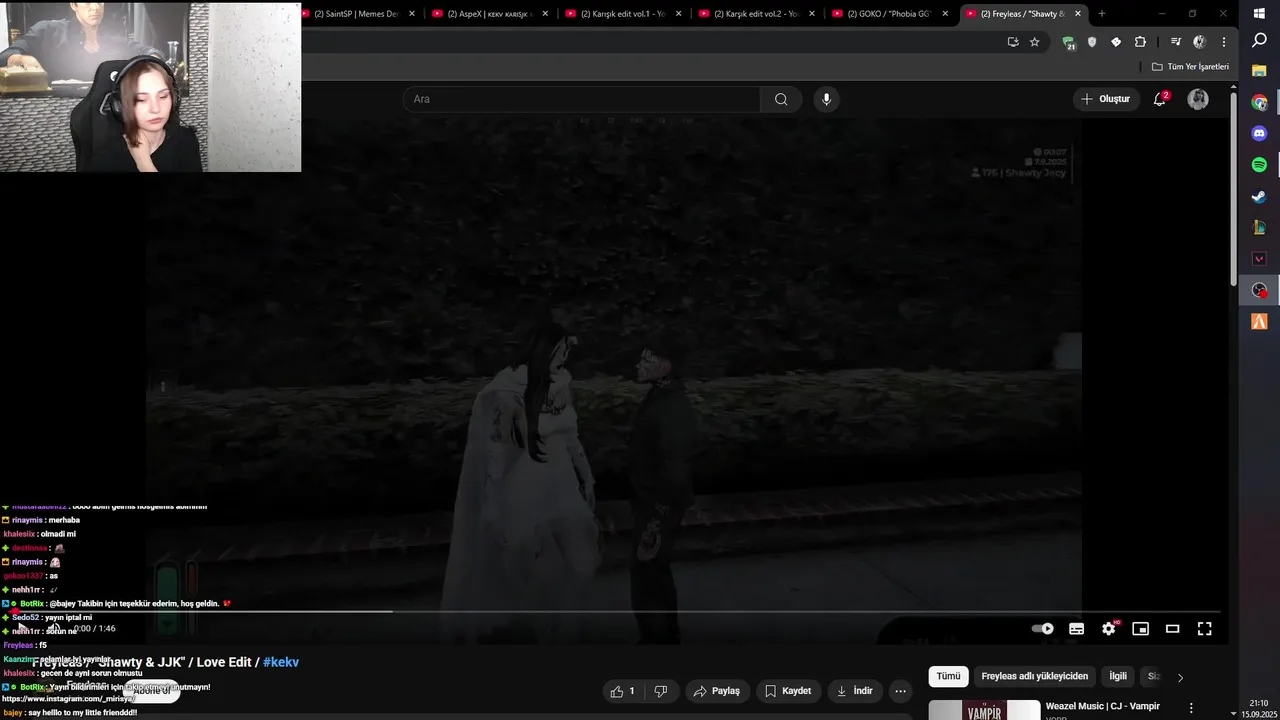Toggle the autoplay switch in the player
The height and width of the screenshot is (720, 1280).
coord(1042,629)
